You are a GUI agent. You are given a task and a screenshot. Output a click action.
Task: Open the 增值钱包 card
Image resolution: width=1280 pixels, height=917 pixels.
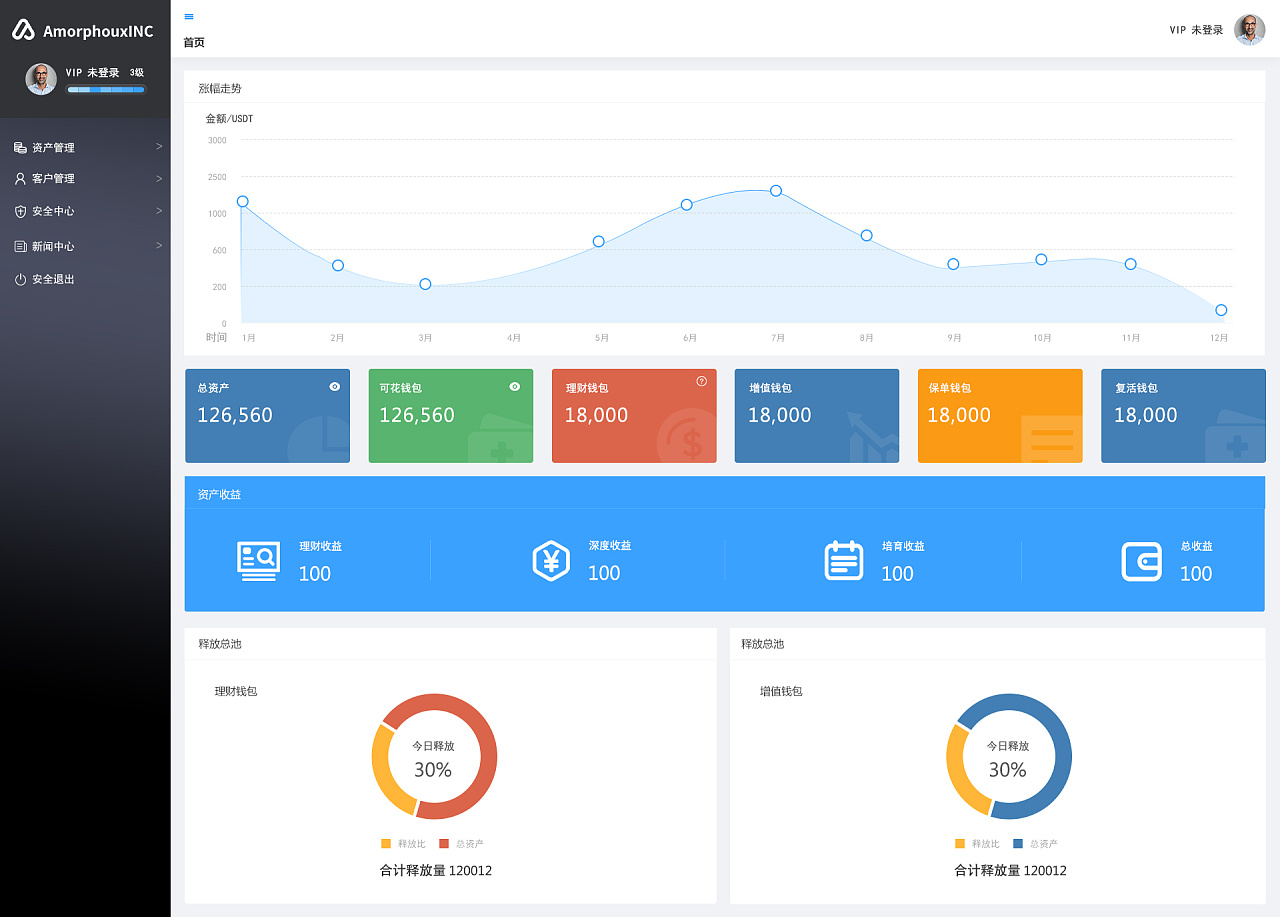[x=817, y=416]
